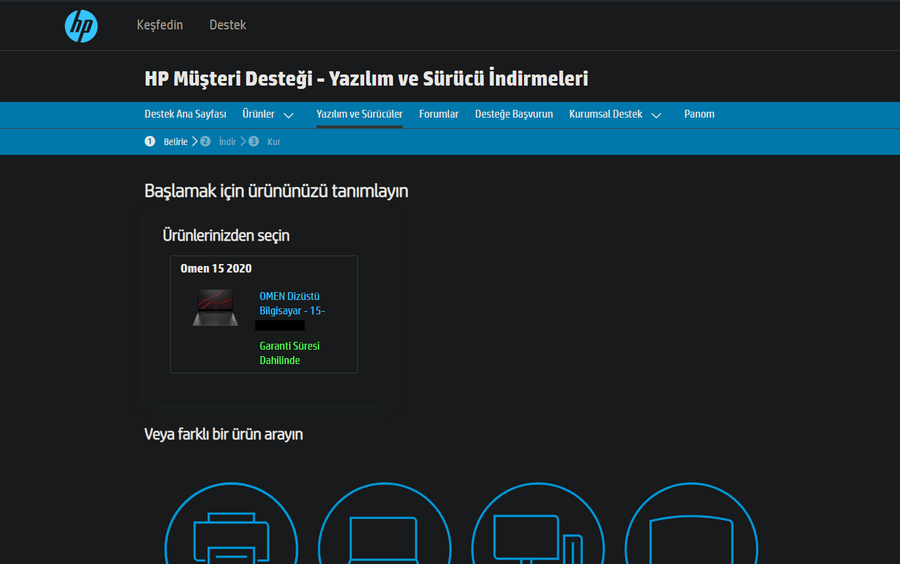The height and width of the screenshot is (564, 900).
Task: Open the OMEN Dizüstü Bilgisayar link
Action: [x=292, y=304]
